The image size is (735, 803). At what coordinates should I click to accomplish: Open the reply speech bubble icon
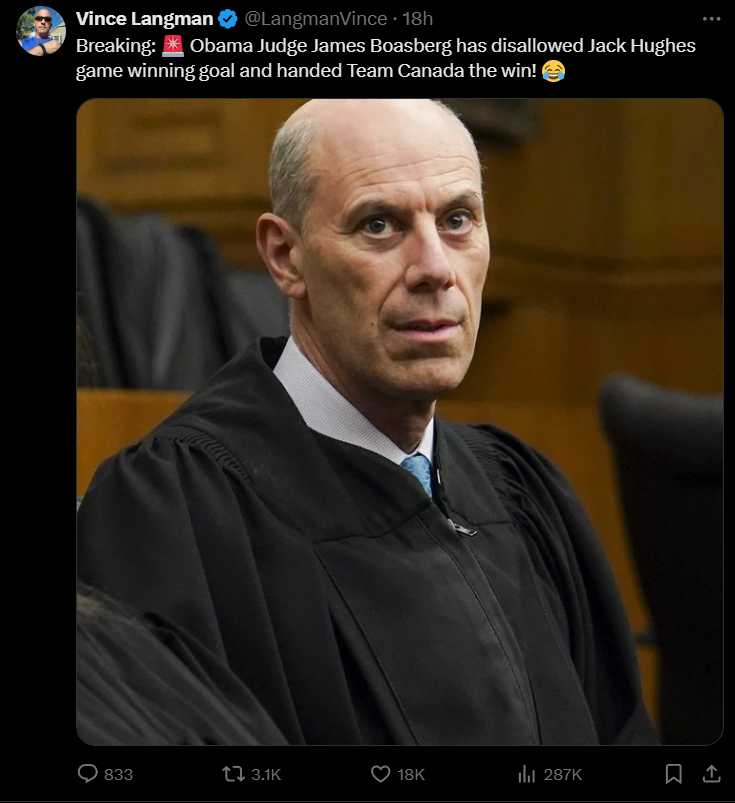[x=88, y=773]
